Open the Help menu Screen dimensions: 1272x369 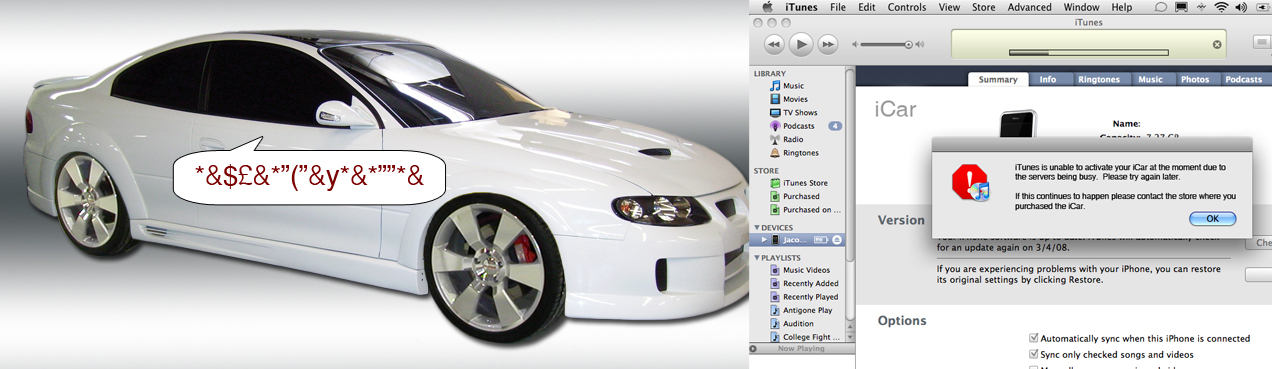point(1122,7)
